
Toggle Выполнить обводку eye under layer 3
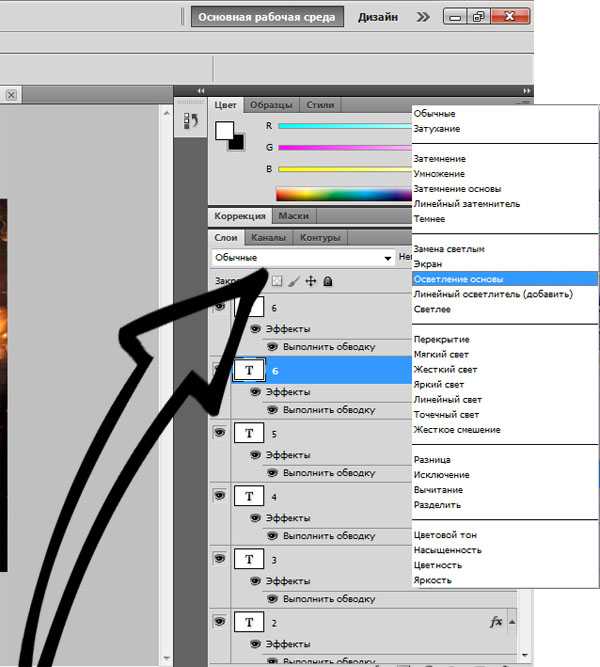pos(272,599)
